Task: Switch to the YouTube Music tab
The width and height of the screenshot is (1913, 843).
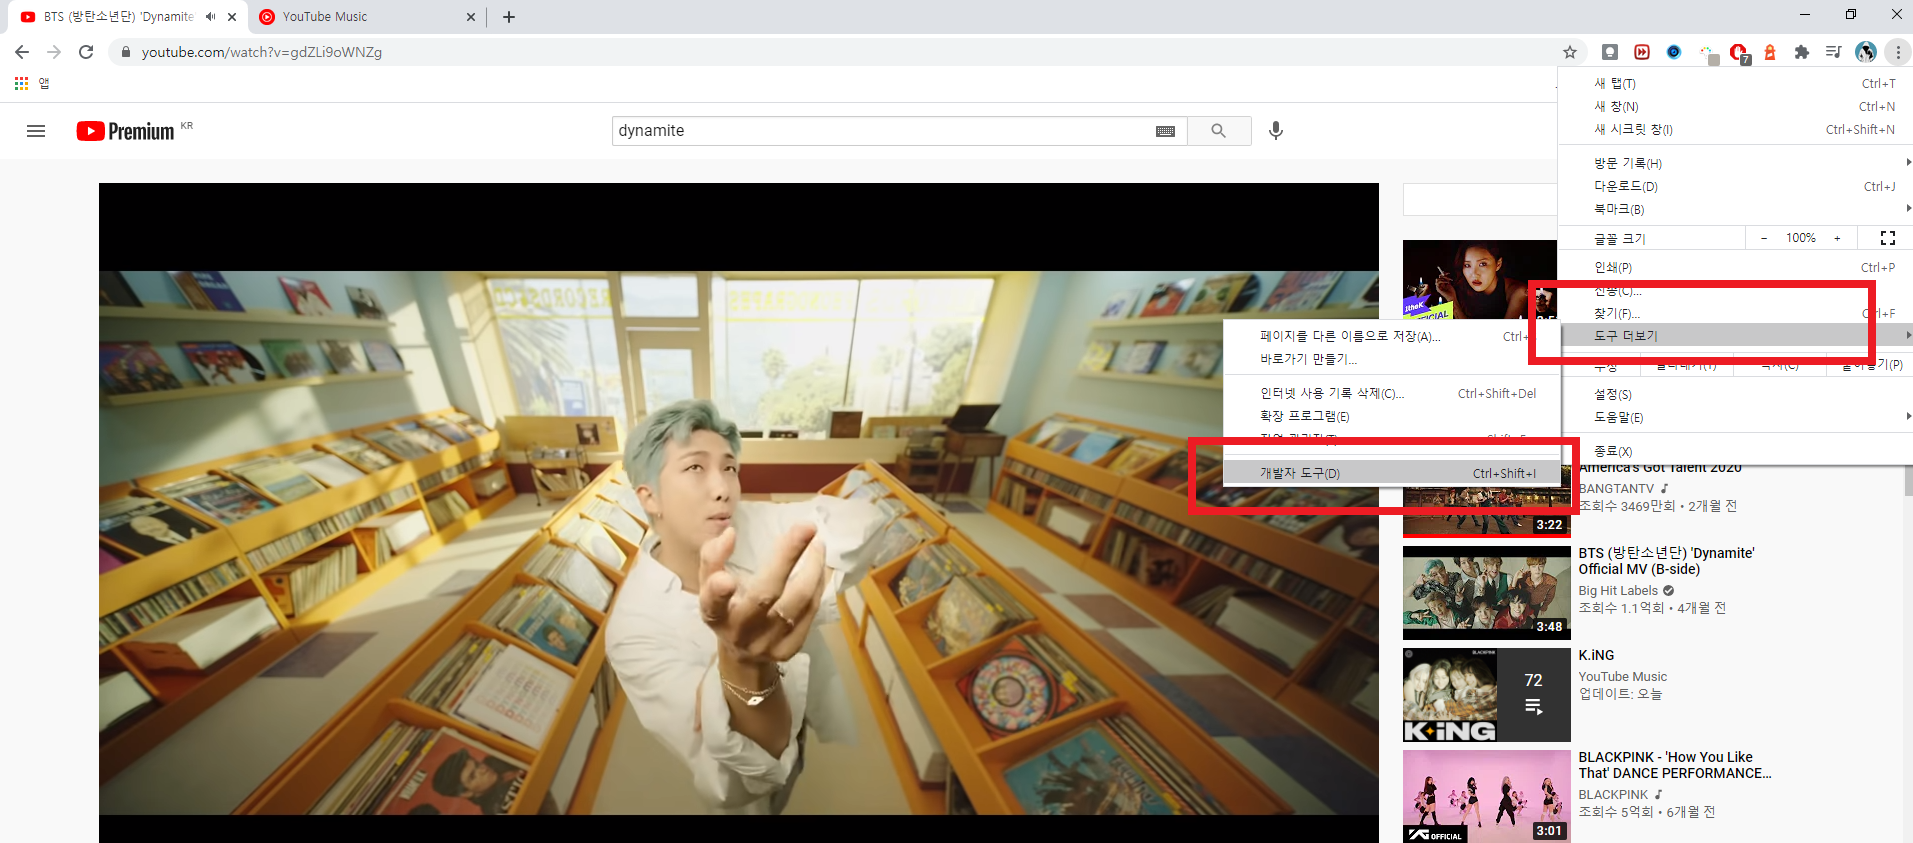Action: [x=365, y=17]
